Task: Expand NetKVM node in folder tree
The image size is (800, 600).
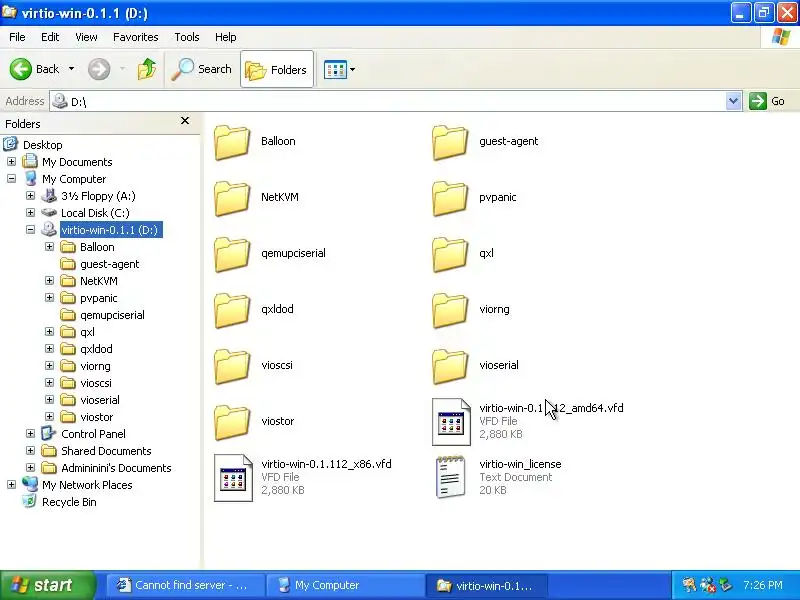Action: pyautogui.click(x=49, y=281)
